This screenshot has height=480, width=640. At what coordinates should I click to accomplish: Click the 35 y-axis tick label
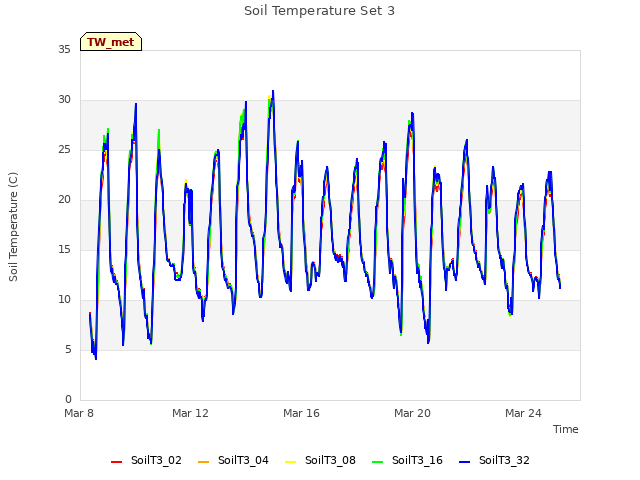[x=64, y=50]
